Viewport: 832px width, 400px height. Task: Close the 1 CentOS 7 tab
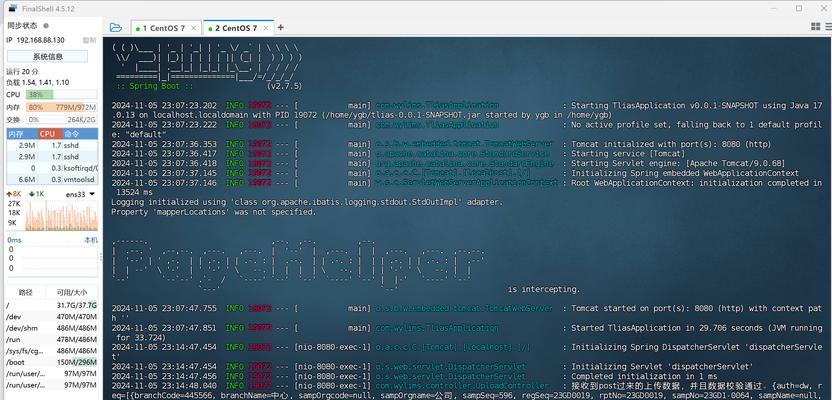tap(194, 28)
